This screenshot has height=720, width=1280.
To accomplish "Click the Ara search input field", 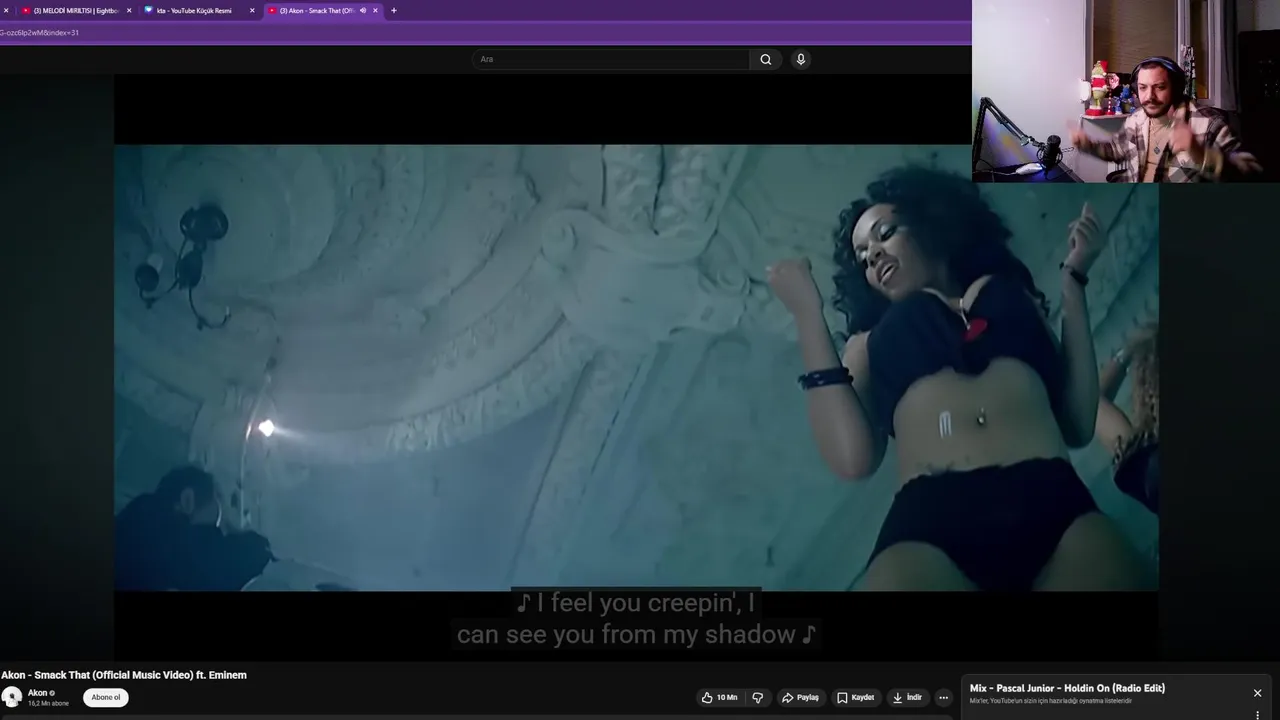I will coord(611,59).
